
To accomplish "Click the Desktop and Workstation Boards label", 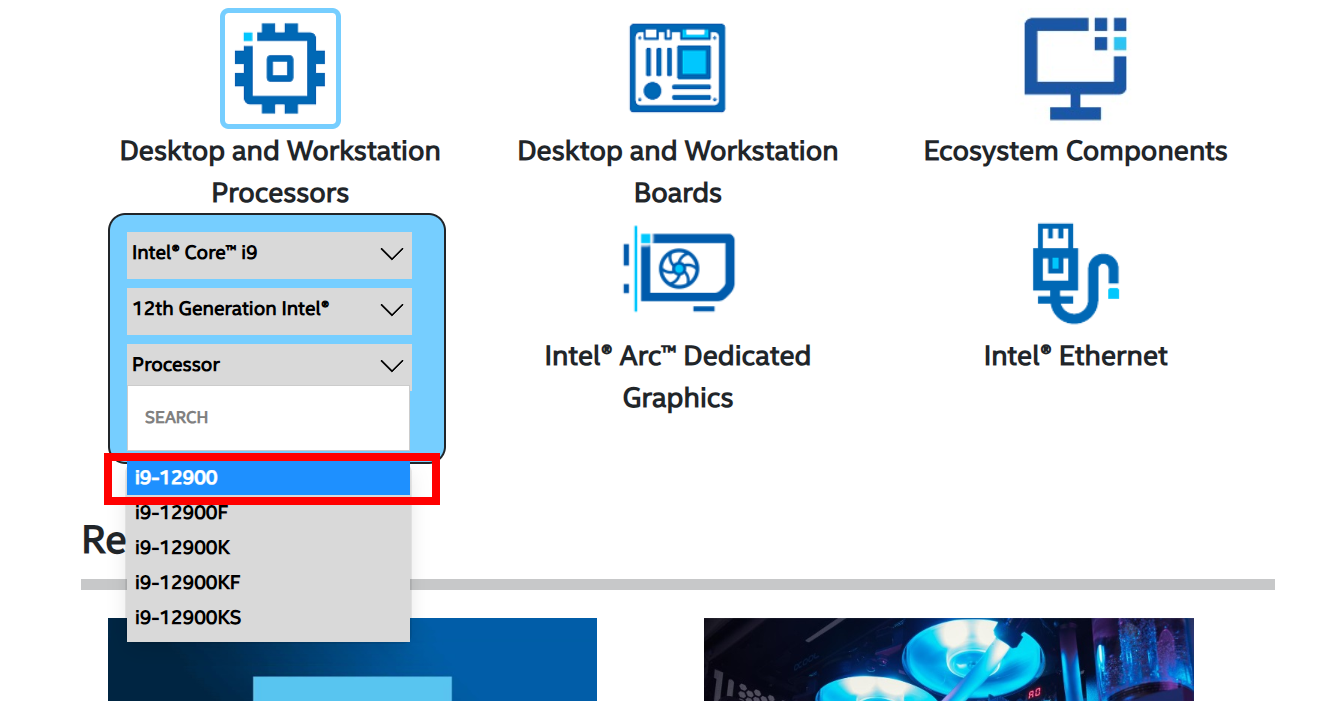I will point(678,172).
